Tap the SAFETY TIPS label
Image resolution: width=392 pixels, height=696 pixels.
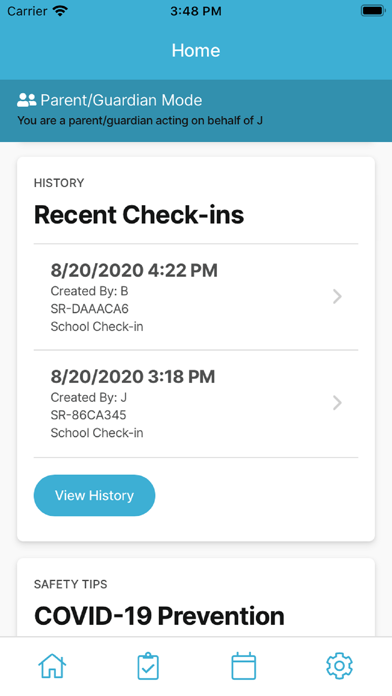71,584
